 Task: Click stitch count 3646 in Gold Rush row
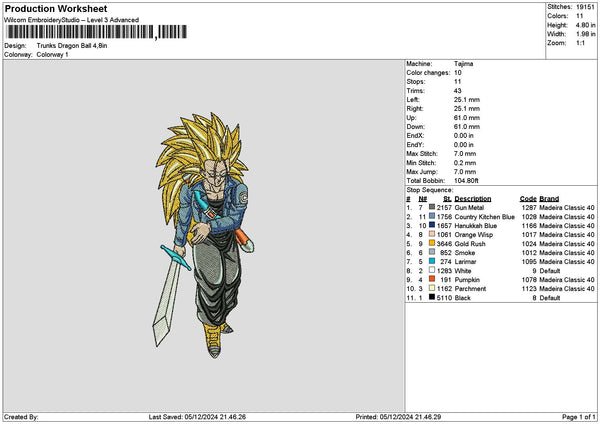coord(444,244)
